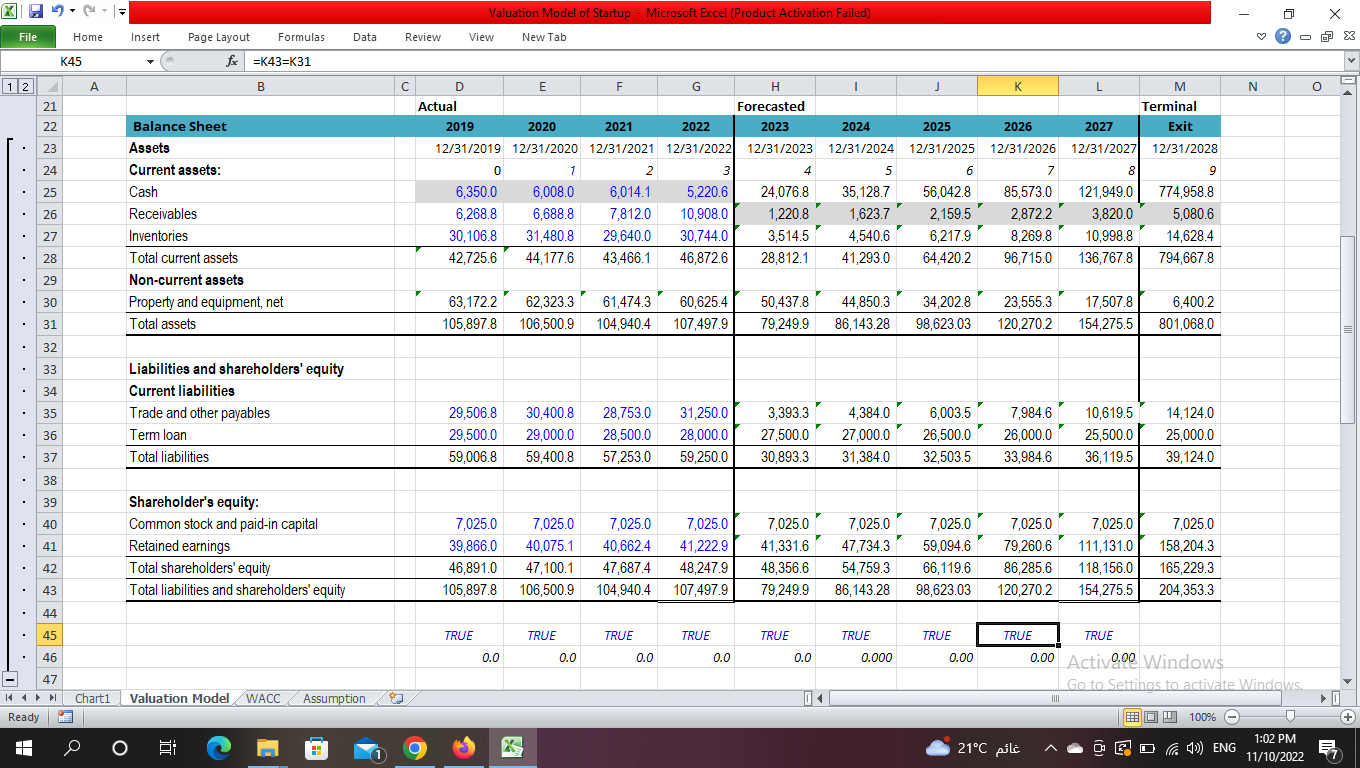Switch to Page Layout view in status bar
The height and width of the screenshot is (768, 1360).
pos(1152,717)
